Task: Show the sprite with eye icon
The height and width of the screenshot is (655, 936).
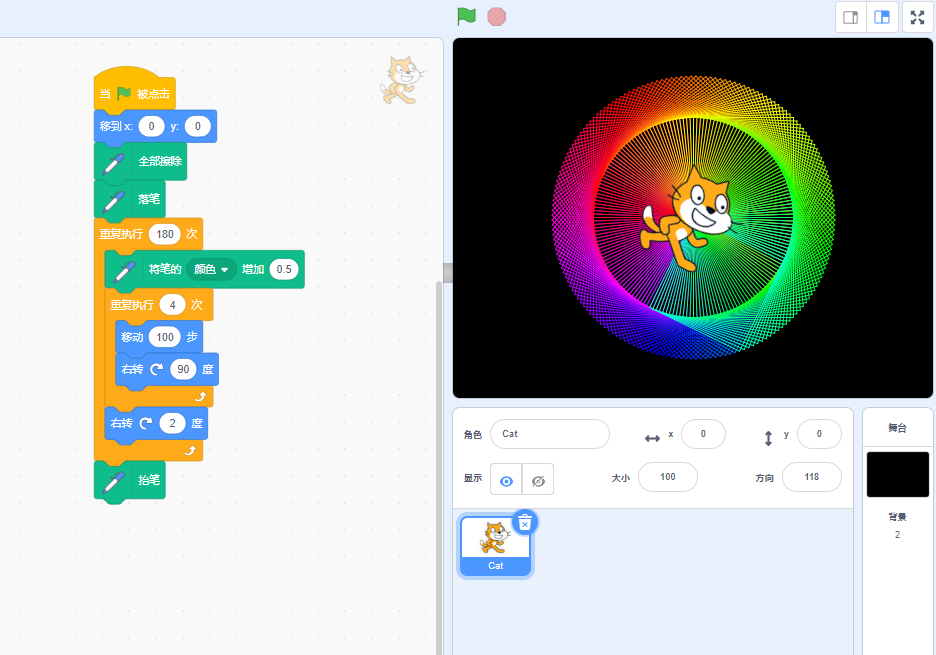Action: pyautogui.click(x=506, y=479)
